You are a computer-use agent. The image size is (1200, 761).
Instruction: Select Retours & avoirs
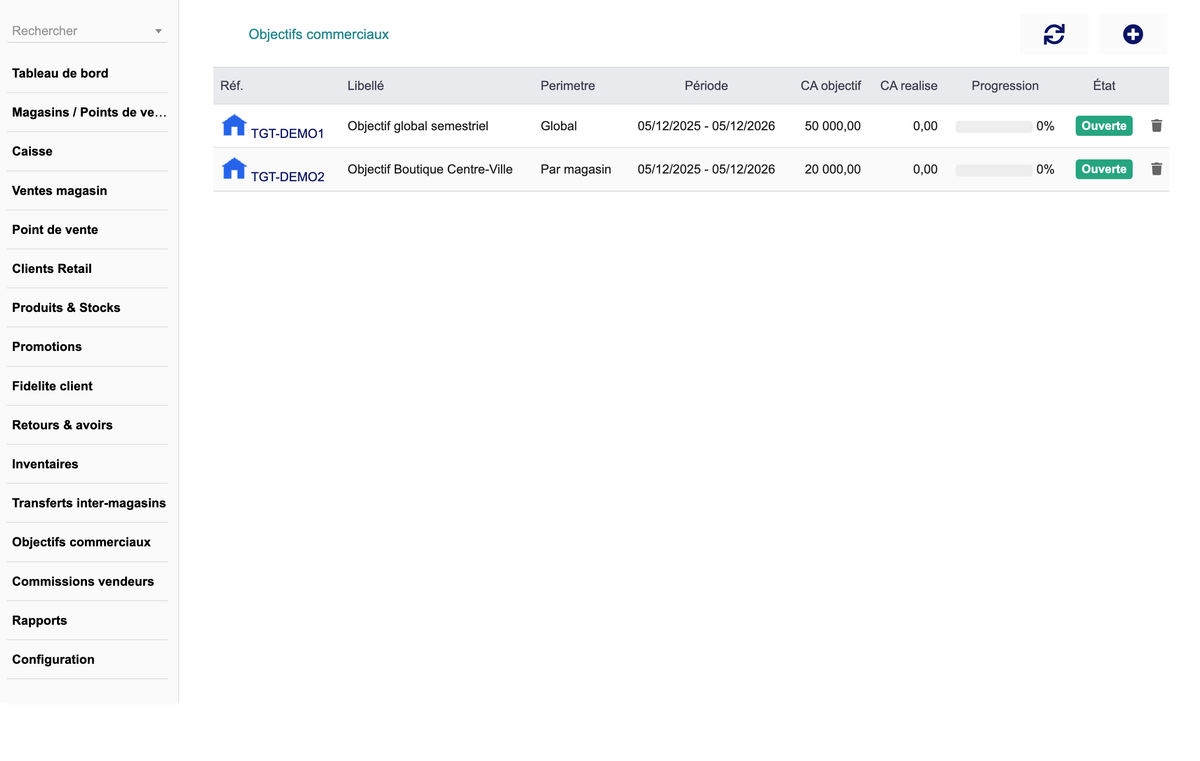pos(62,424)
